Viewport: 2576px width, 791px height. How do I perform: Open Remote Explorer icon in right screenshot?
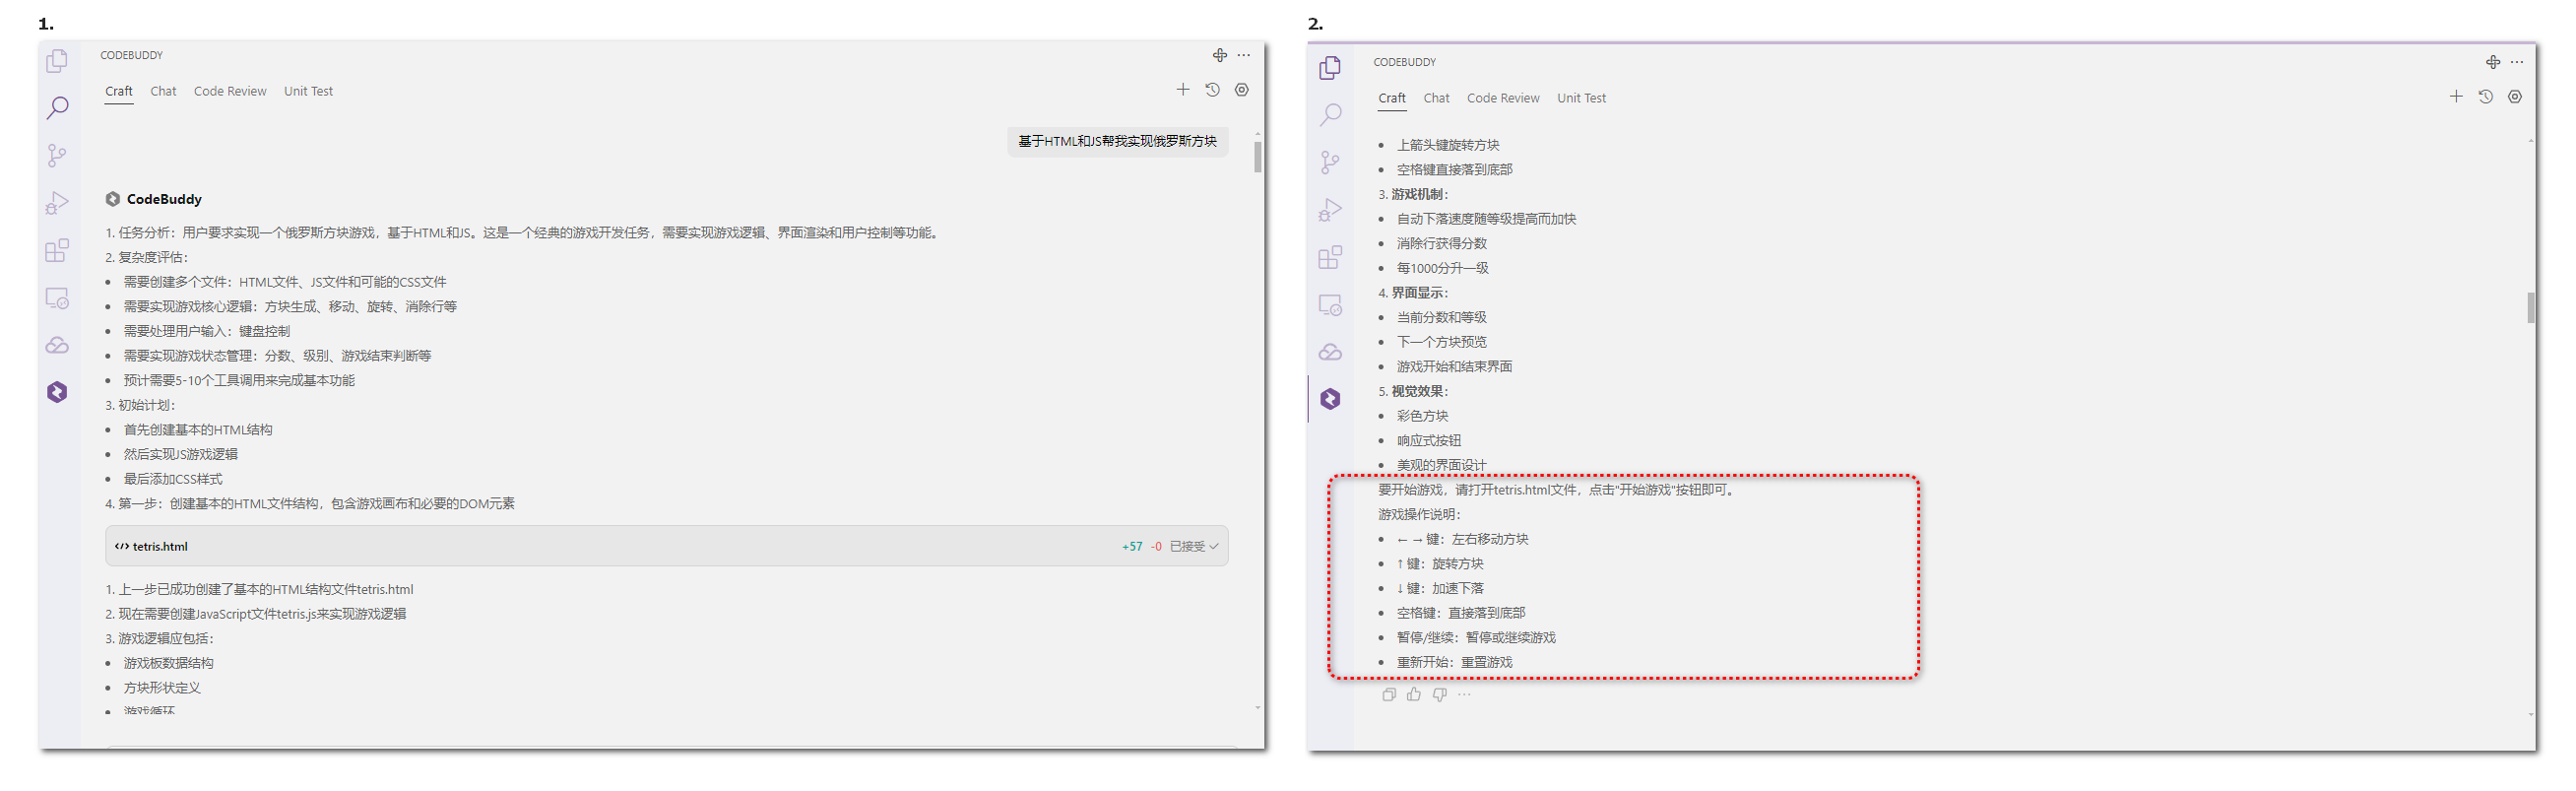pos(1330,305)
